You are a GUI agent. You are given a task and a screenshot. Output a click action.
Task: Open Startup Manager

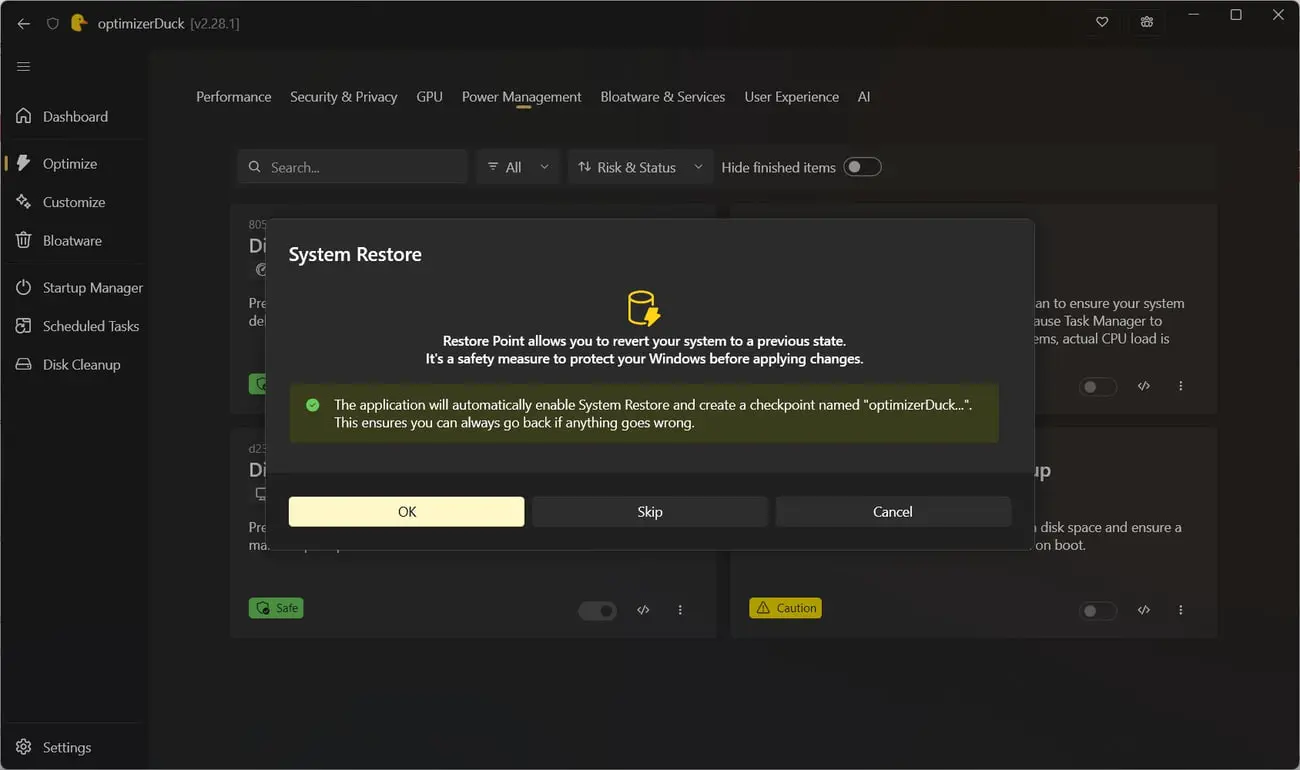(x=75, y=287)
